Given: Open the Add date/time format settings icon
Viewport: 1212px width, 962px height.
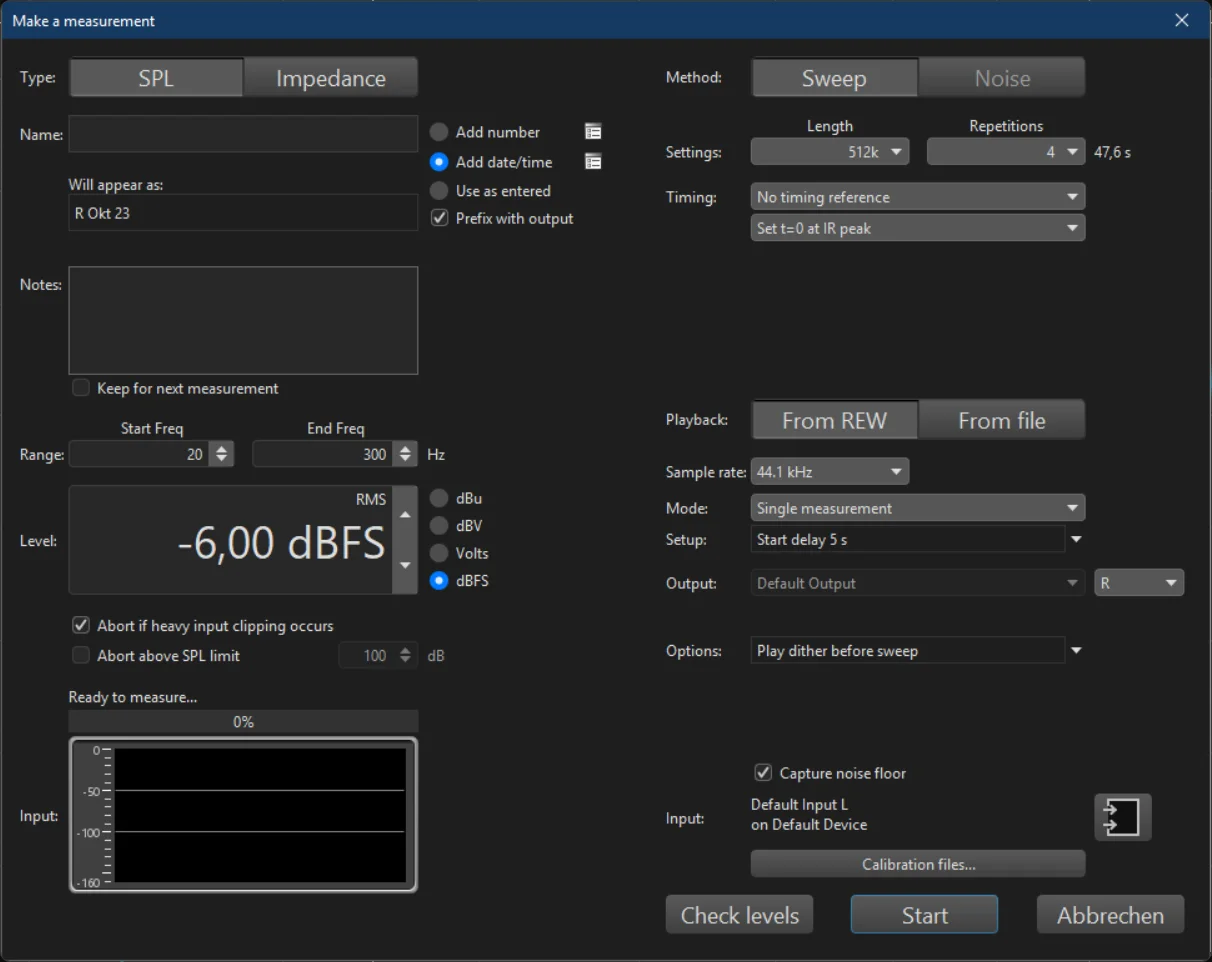Looking at the screenshot, I should point(593,162).
